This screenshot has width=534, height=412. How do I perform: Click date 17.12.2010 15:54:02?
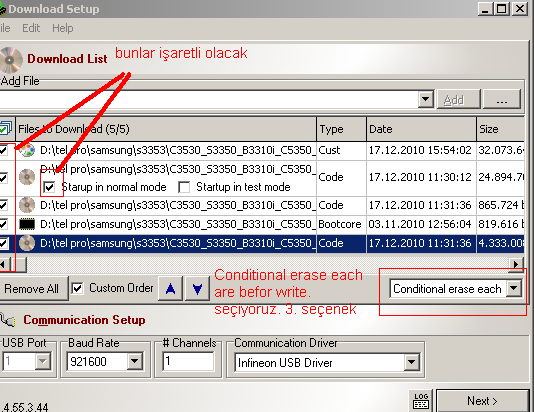pos(420,150)
